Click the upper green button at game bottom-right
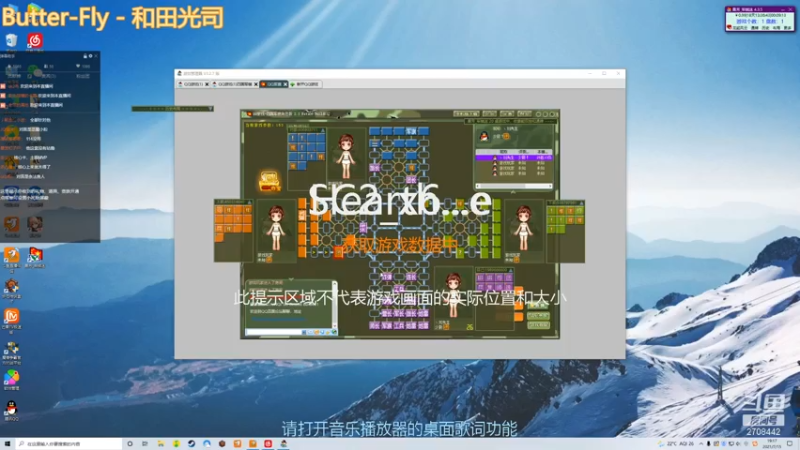The height and width of the screenshot is (450, 800). tap(538, 316)
